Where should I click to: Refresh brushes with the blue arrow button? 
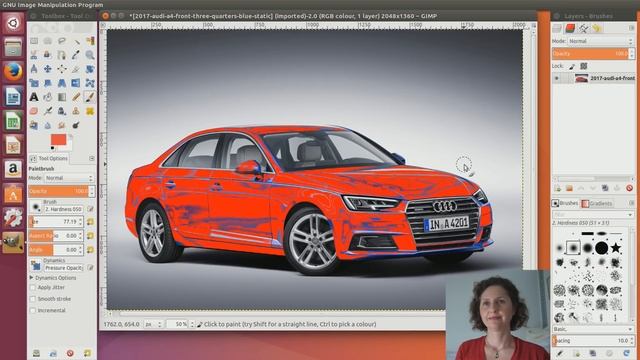(x=626, y=353)
